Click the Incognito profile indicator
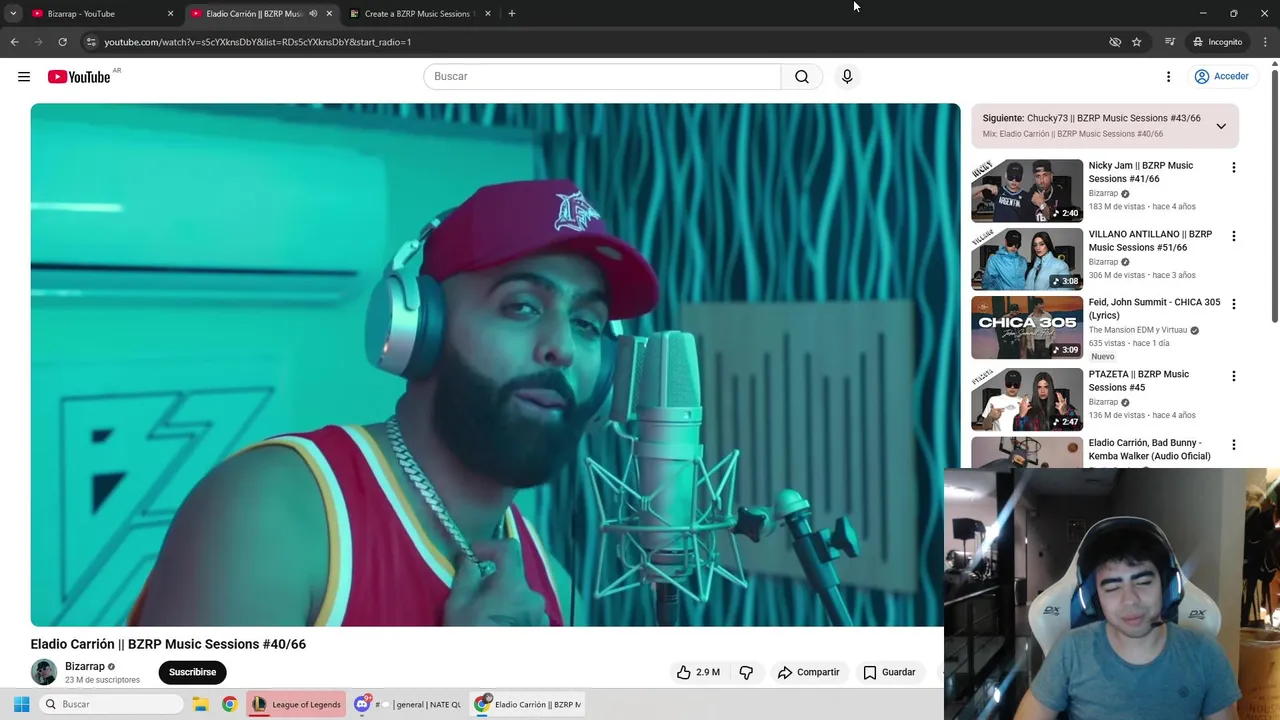This screenshot has width=1280, height=720. (x=1217, y=42)
